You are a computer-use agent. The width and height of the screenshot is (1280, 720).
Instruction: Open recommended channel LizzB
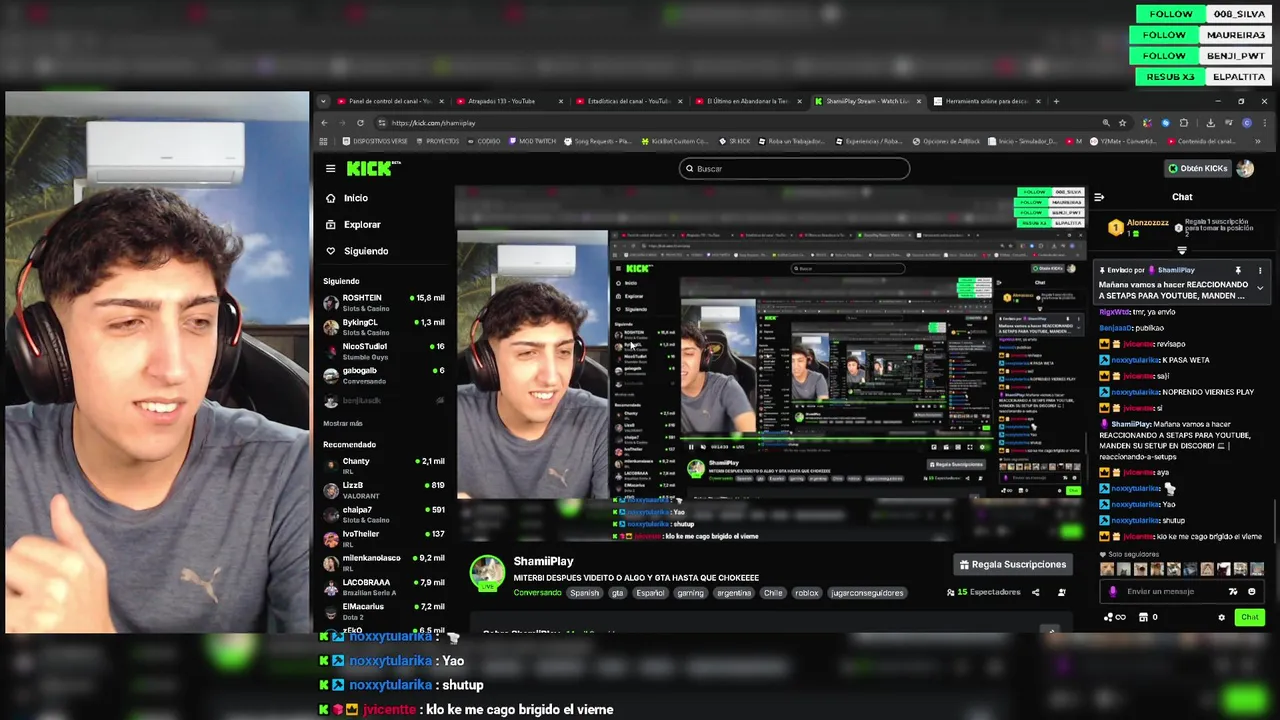pyautogui.click(x=384, y=490)
